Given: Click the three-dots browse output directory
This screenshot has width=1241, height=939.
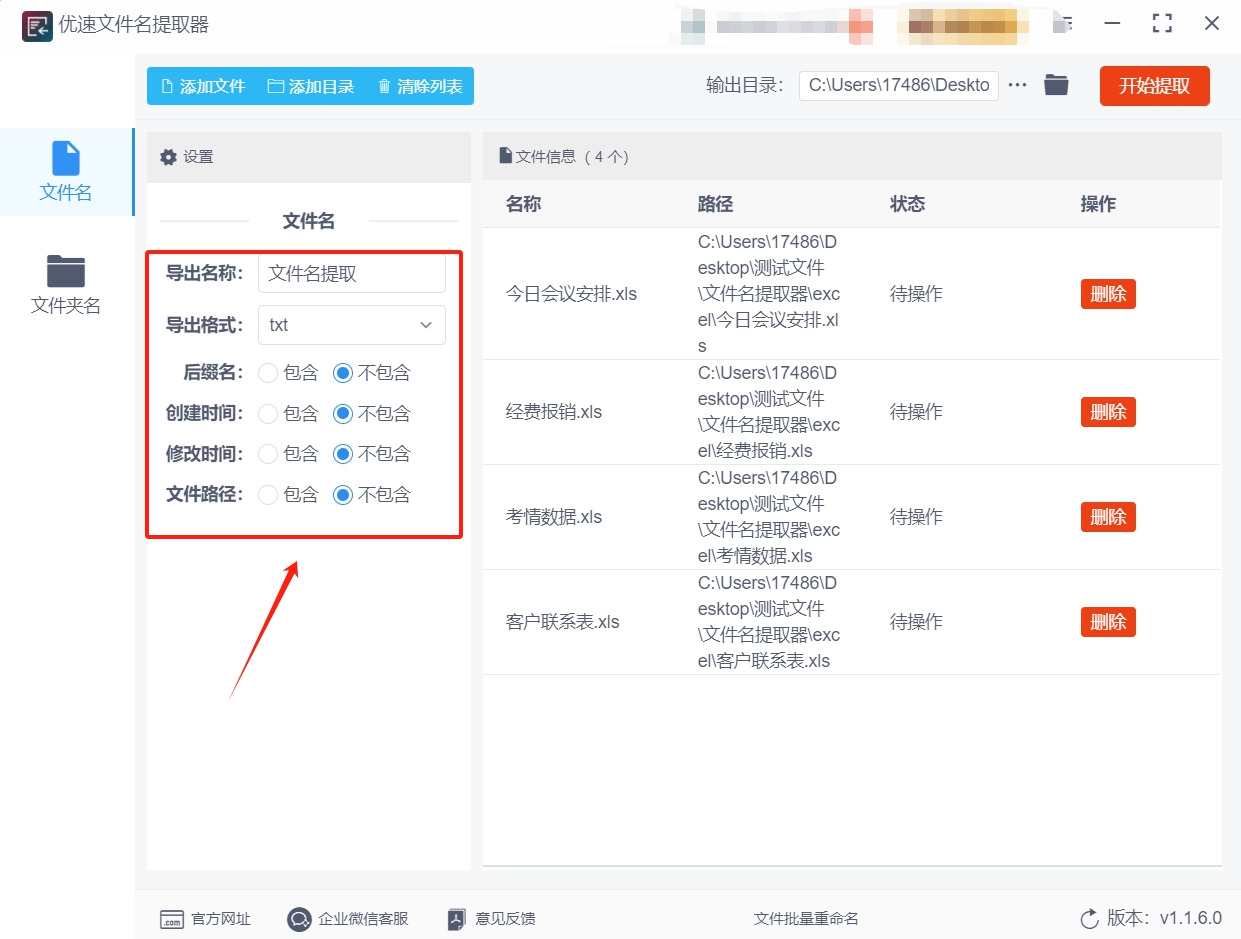Looking at the screenshot, I should click(1018, 86).
